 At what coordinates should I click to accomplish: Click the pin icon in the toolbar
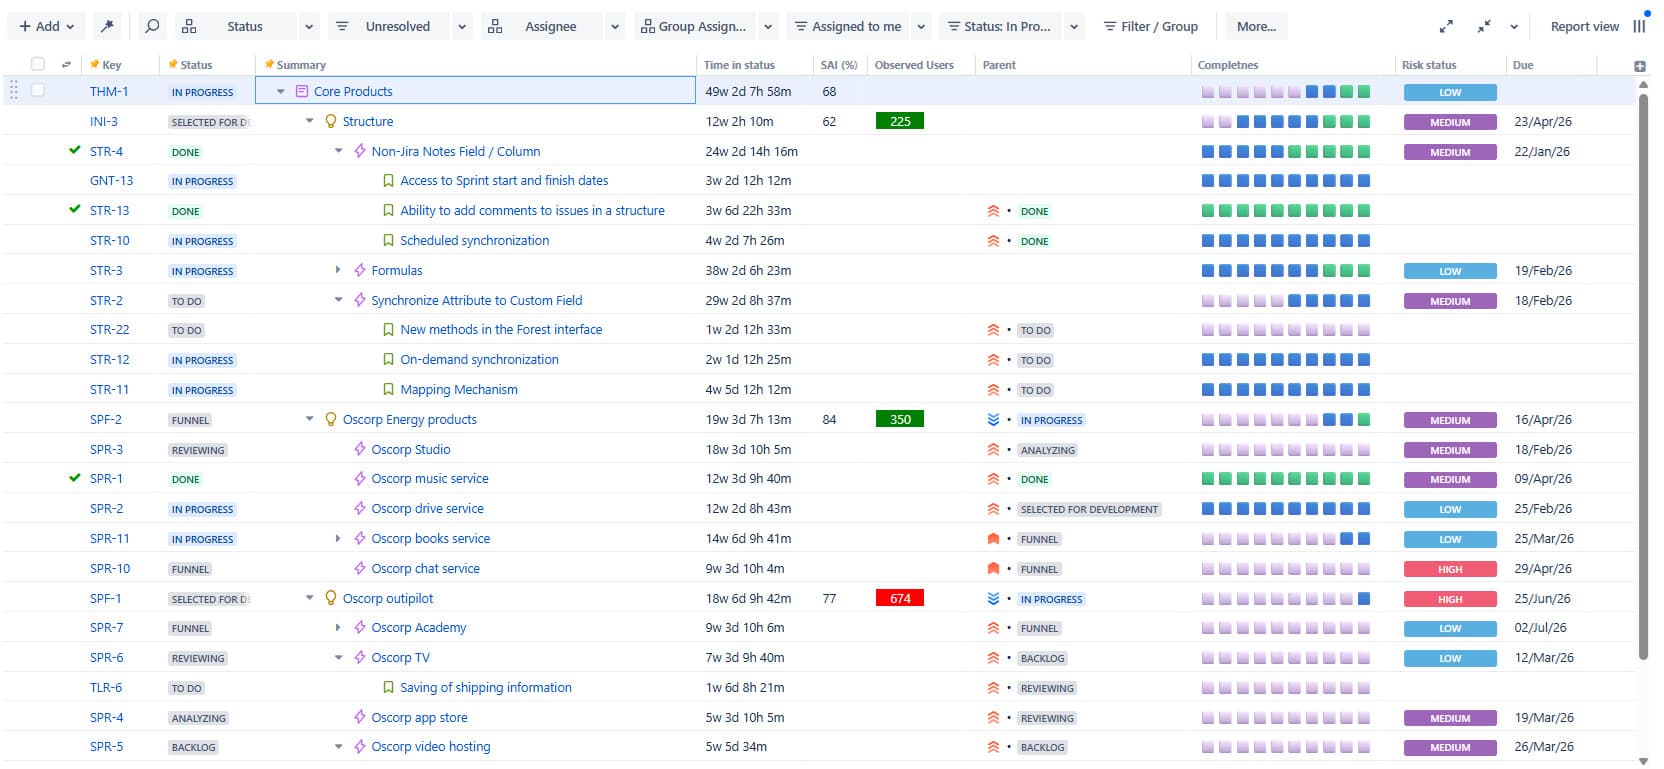click(107, 26)
